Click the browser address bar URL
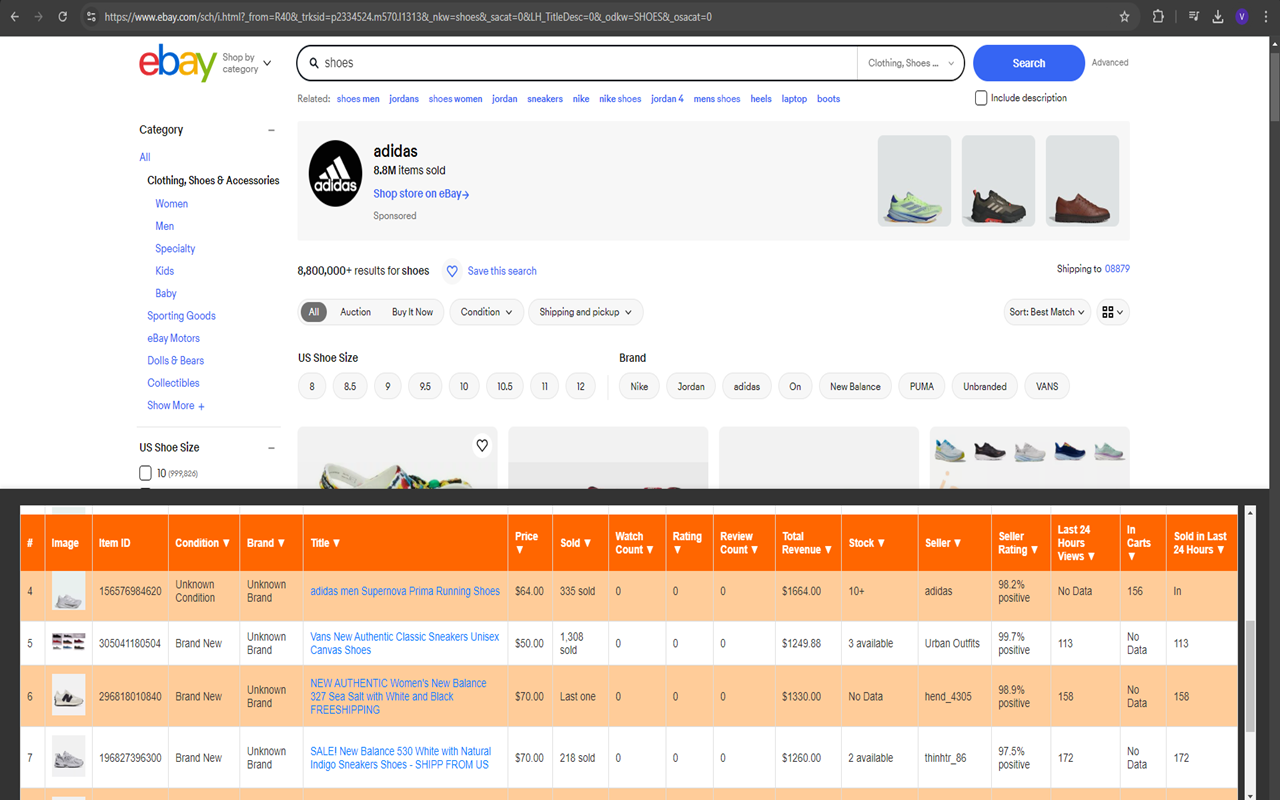The width and height of the screenshot is (1280, 800). pyautogui.click(x=408, y=17)
